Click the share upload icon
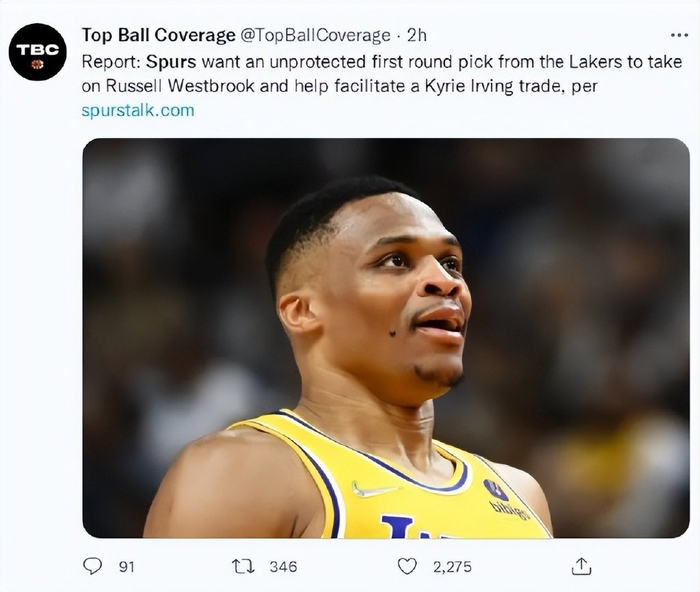 point(581,566)
